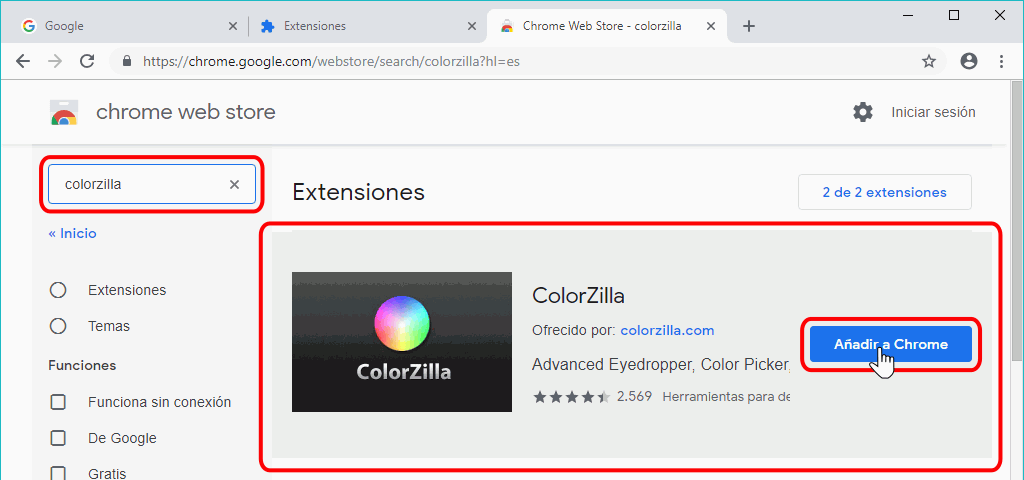Switch to the Google tab
Image resolution: width=1024 pixels, height=480 pixels.
point(129,26)
